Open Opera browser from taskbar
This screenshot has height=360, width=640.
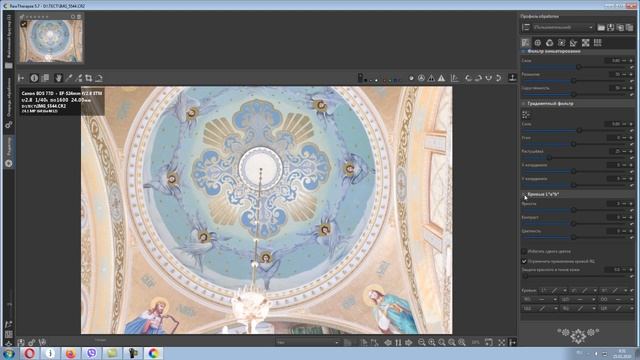tap(29, 353)
